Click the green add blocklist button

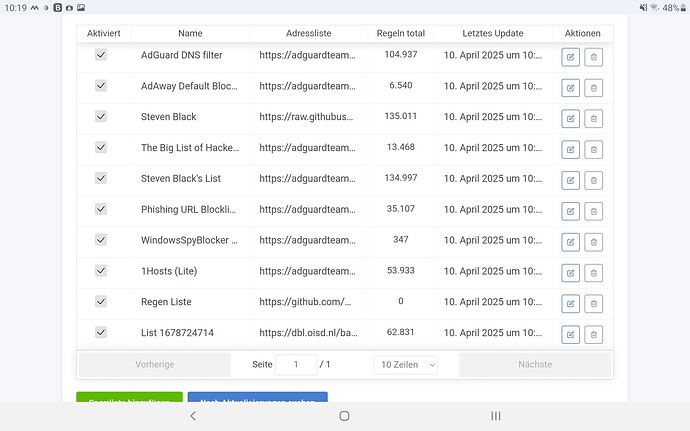tap(129, 397)
